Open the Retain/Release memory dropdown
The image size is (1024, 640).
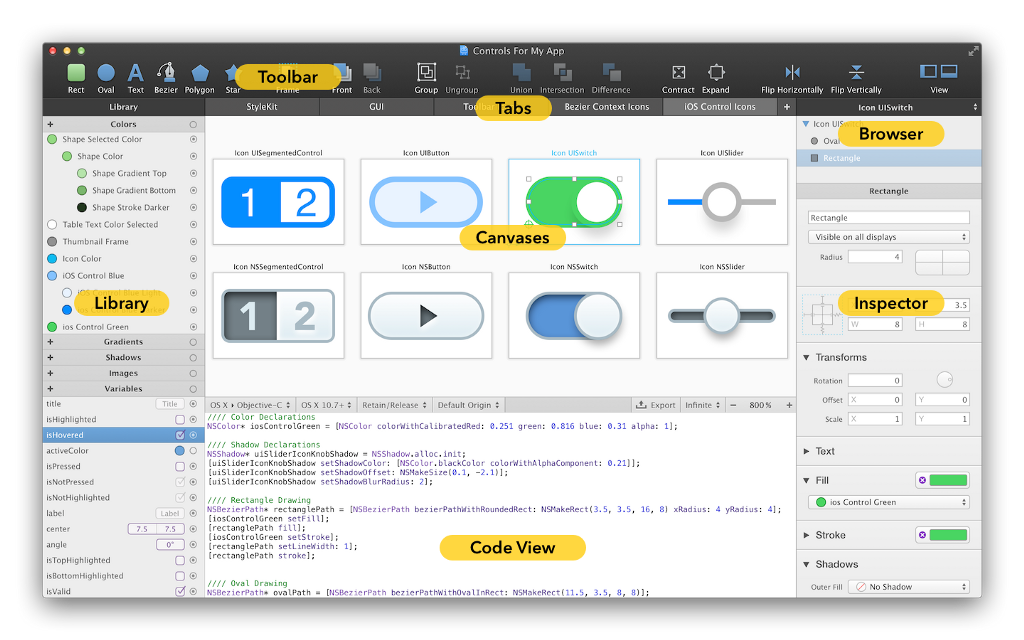[393, 406]
